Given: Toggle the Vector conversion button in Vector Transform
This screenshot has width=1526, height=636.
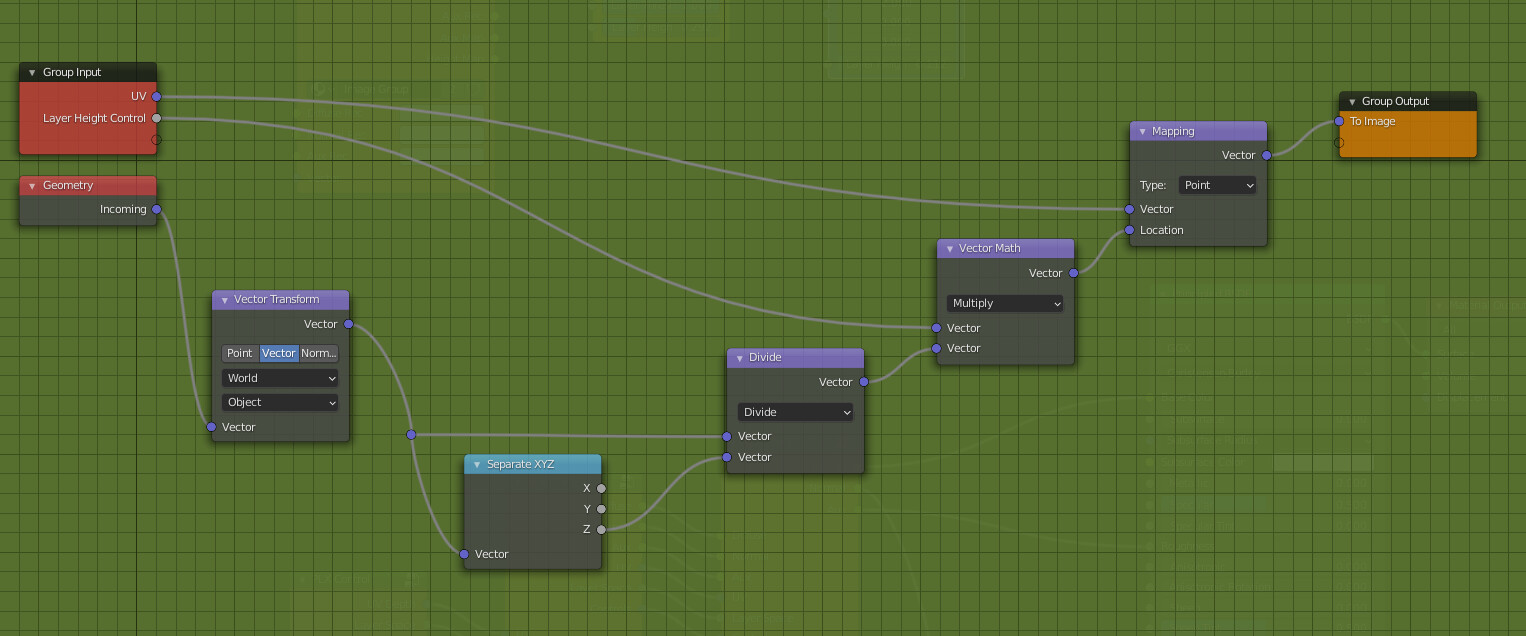Looking at the screenshot, I should (278, 353).
